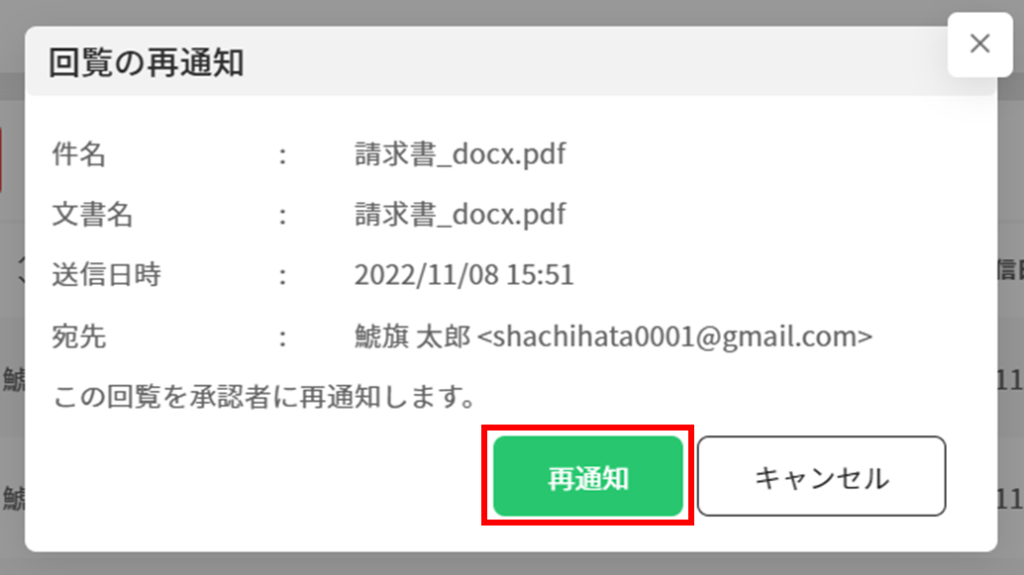Click the 請求書_docx.pdf value beside 文書名
1024x575 pixels.
pyautogui.click(x=460, y=215)
